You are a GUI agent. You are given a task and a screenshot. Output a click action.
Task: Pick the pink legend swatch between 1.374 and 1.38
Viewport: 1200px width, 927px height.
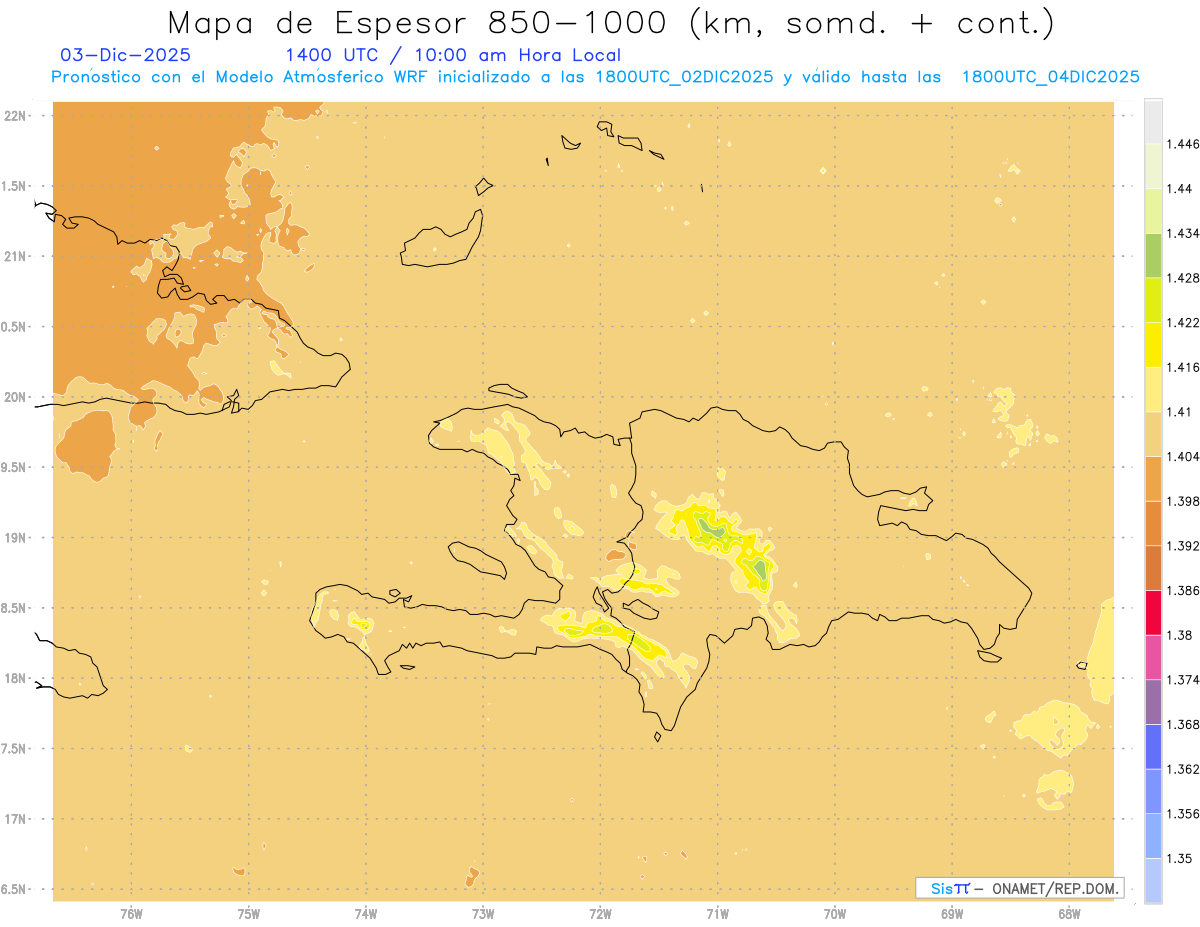1153,656
